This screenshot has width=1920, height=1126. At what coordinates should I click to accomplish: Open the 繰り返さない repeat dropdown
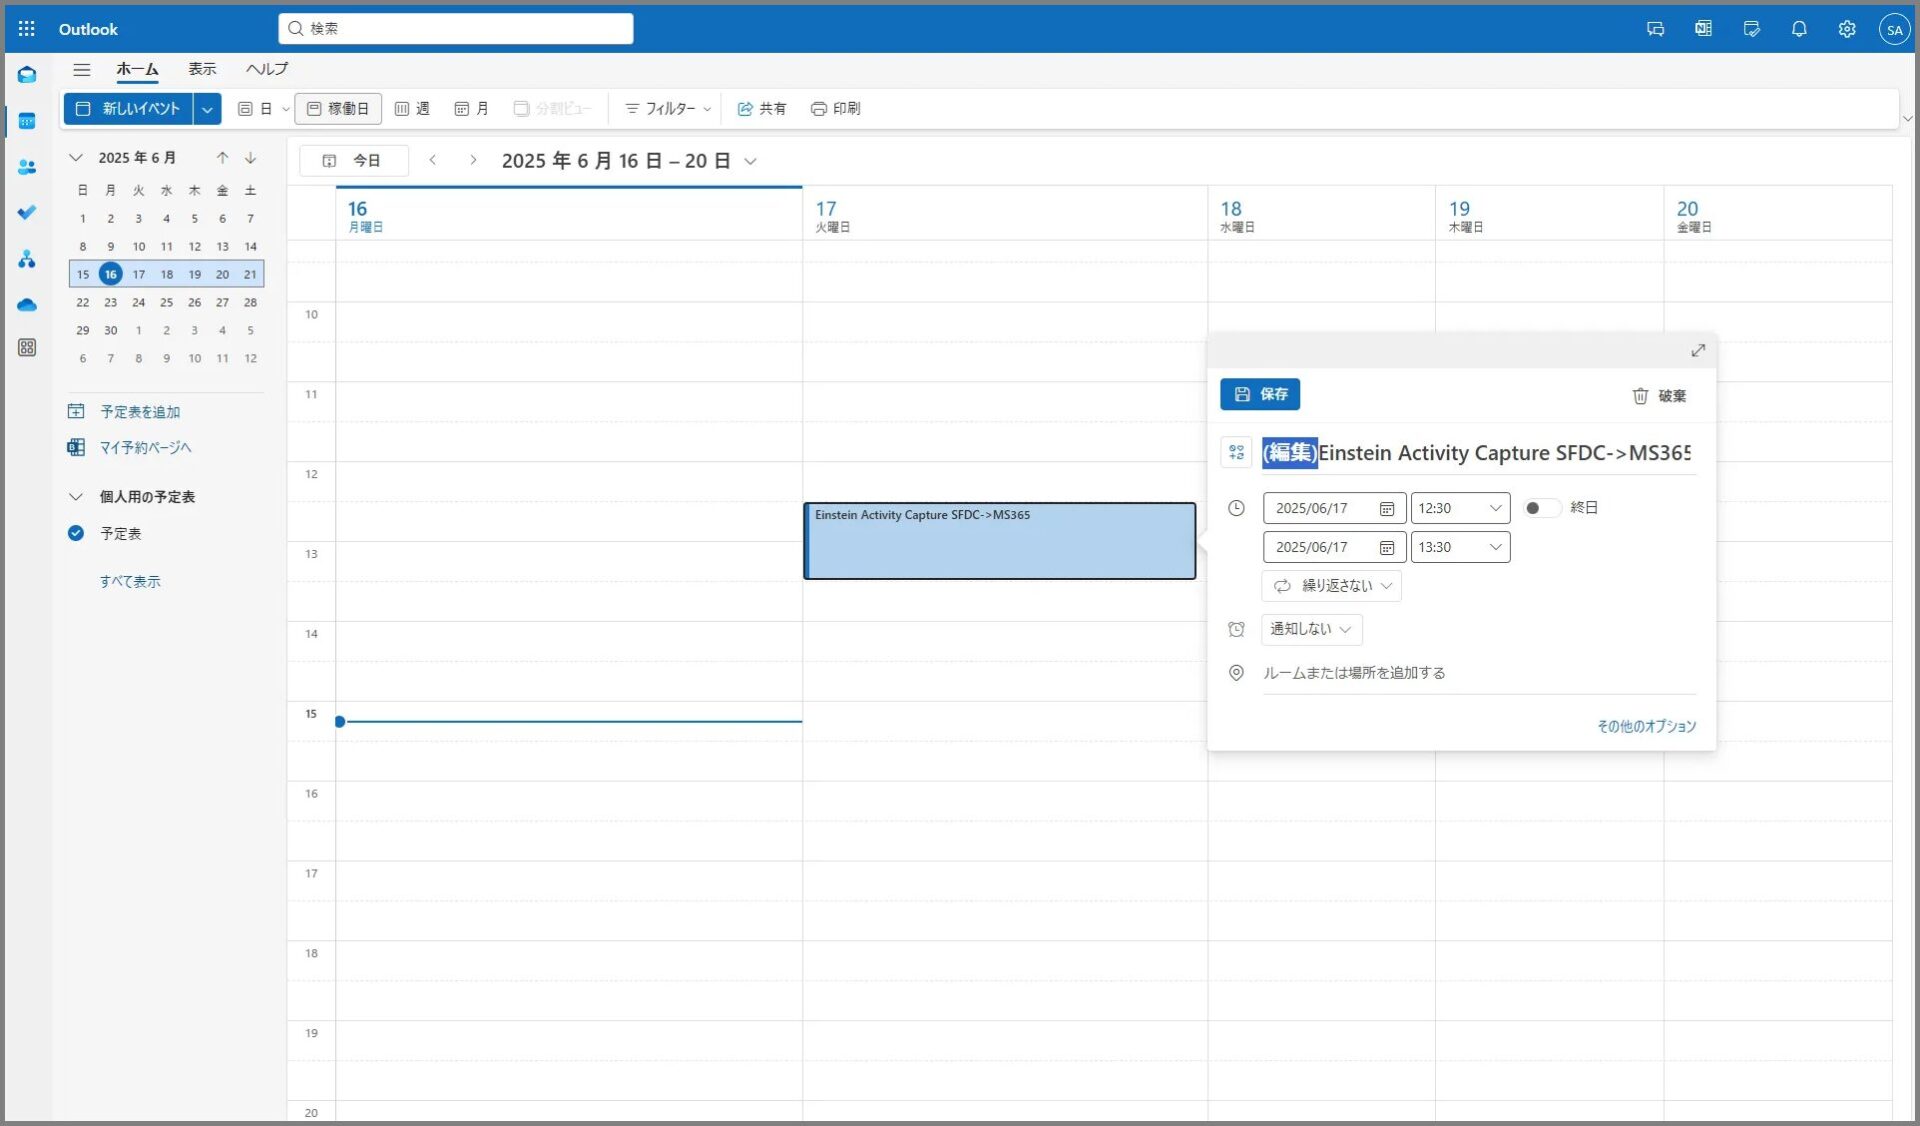1332,586
